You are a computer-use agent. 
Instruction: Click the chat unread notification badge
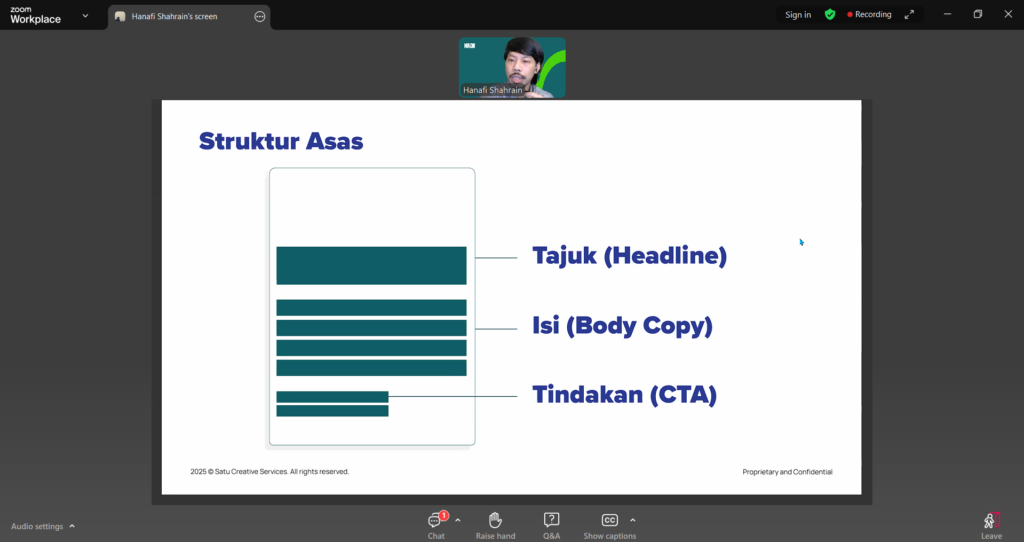click(x=443, y=515)
